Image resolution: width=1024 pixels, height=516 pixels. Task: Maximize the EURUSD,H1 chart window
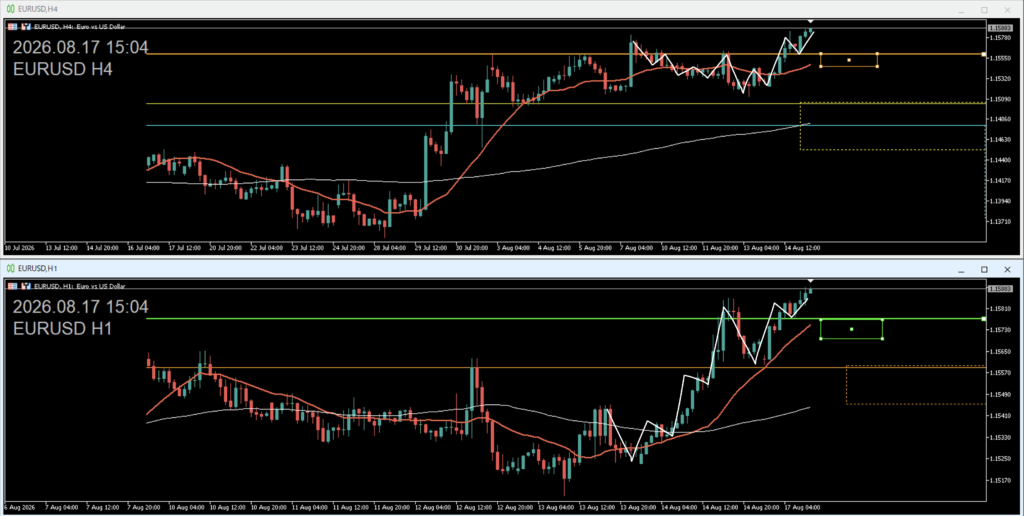coord(984,269)
